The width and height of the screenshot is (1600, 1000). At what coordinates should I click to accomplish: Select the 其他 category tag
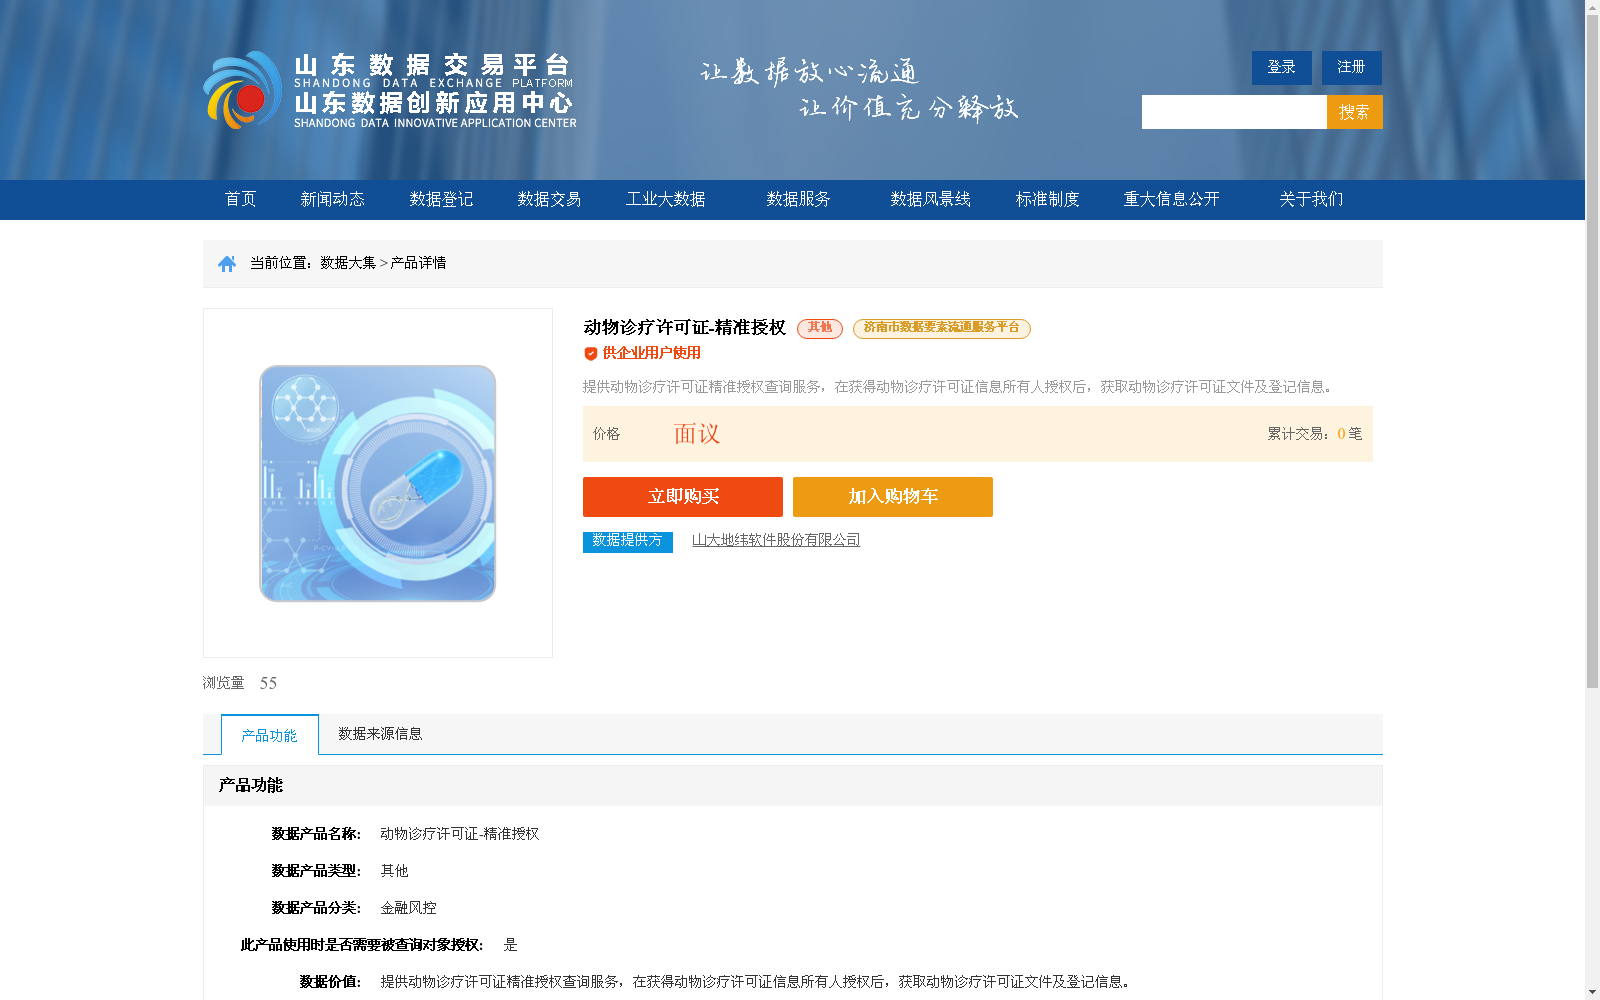[x=819, y=328]
